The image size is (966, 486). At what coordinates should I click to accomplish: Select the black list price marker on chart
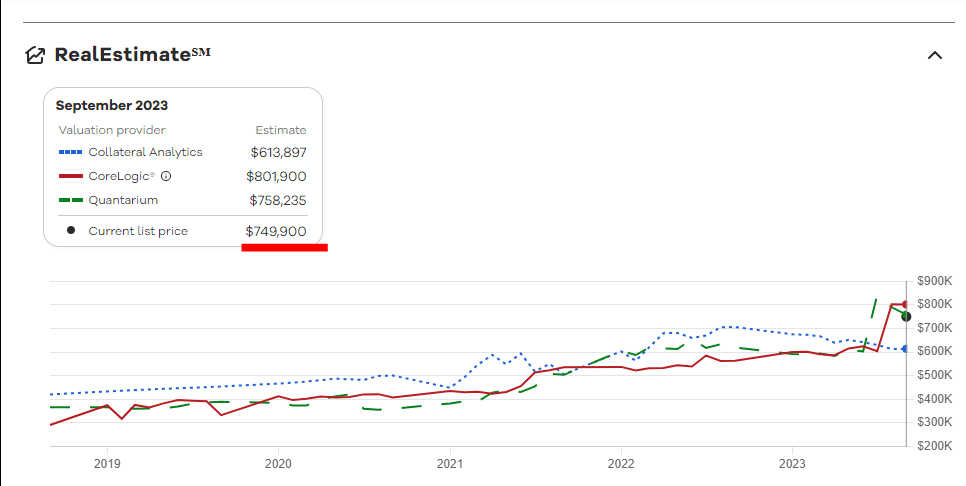coord(906,317)
